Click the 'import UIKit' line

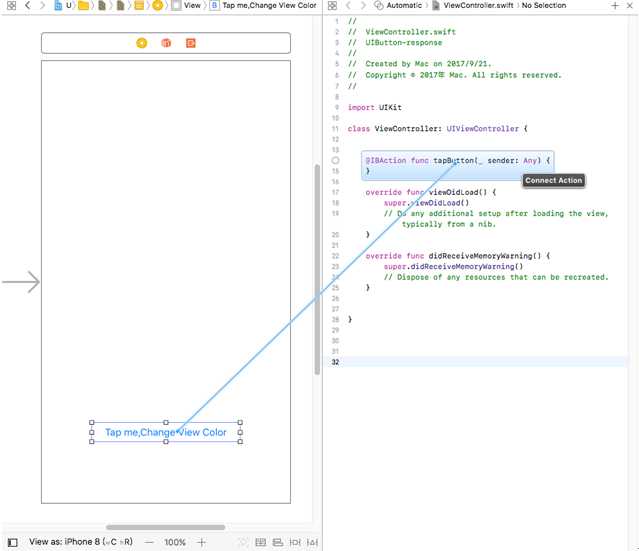click(375, 108)
